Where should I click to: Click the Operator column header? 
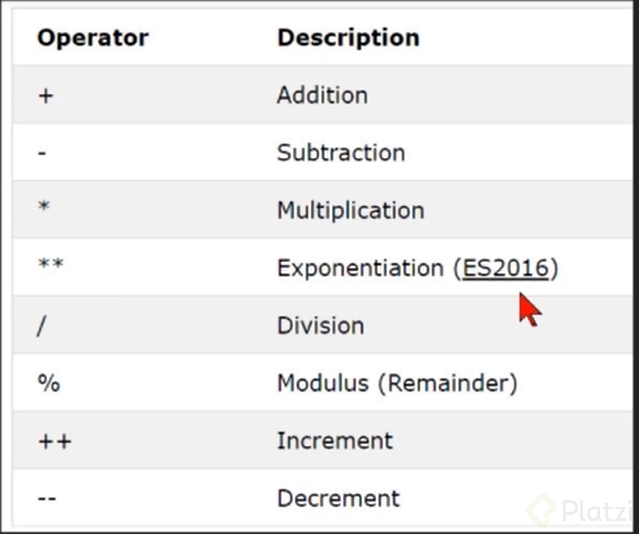[x=93, y=38]
